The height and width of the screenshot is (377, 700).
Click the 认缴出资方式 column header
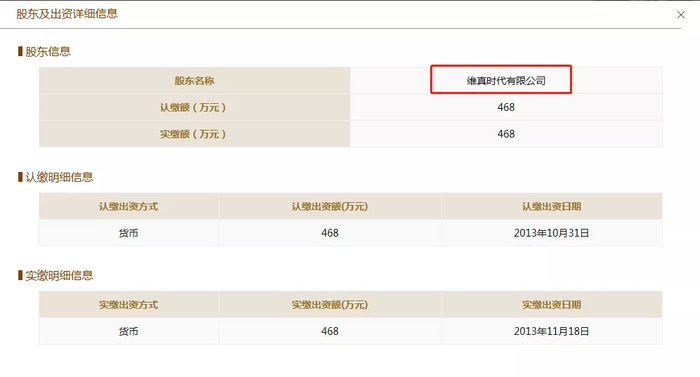pyautogui.click(x=129, y=206)
